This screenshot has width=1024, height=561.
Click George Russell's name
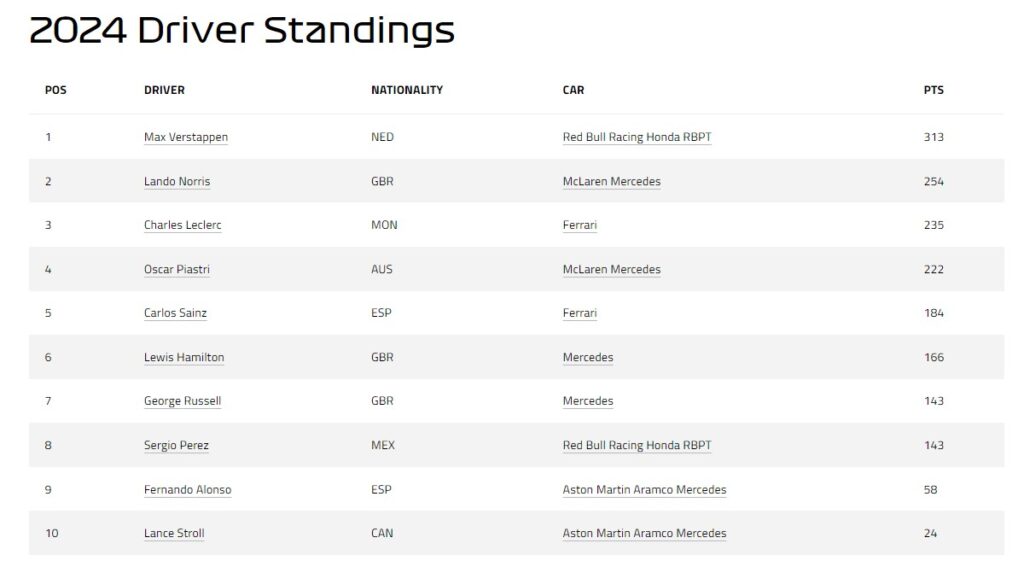(182, 401)
